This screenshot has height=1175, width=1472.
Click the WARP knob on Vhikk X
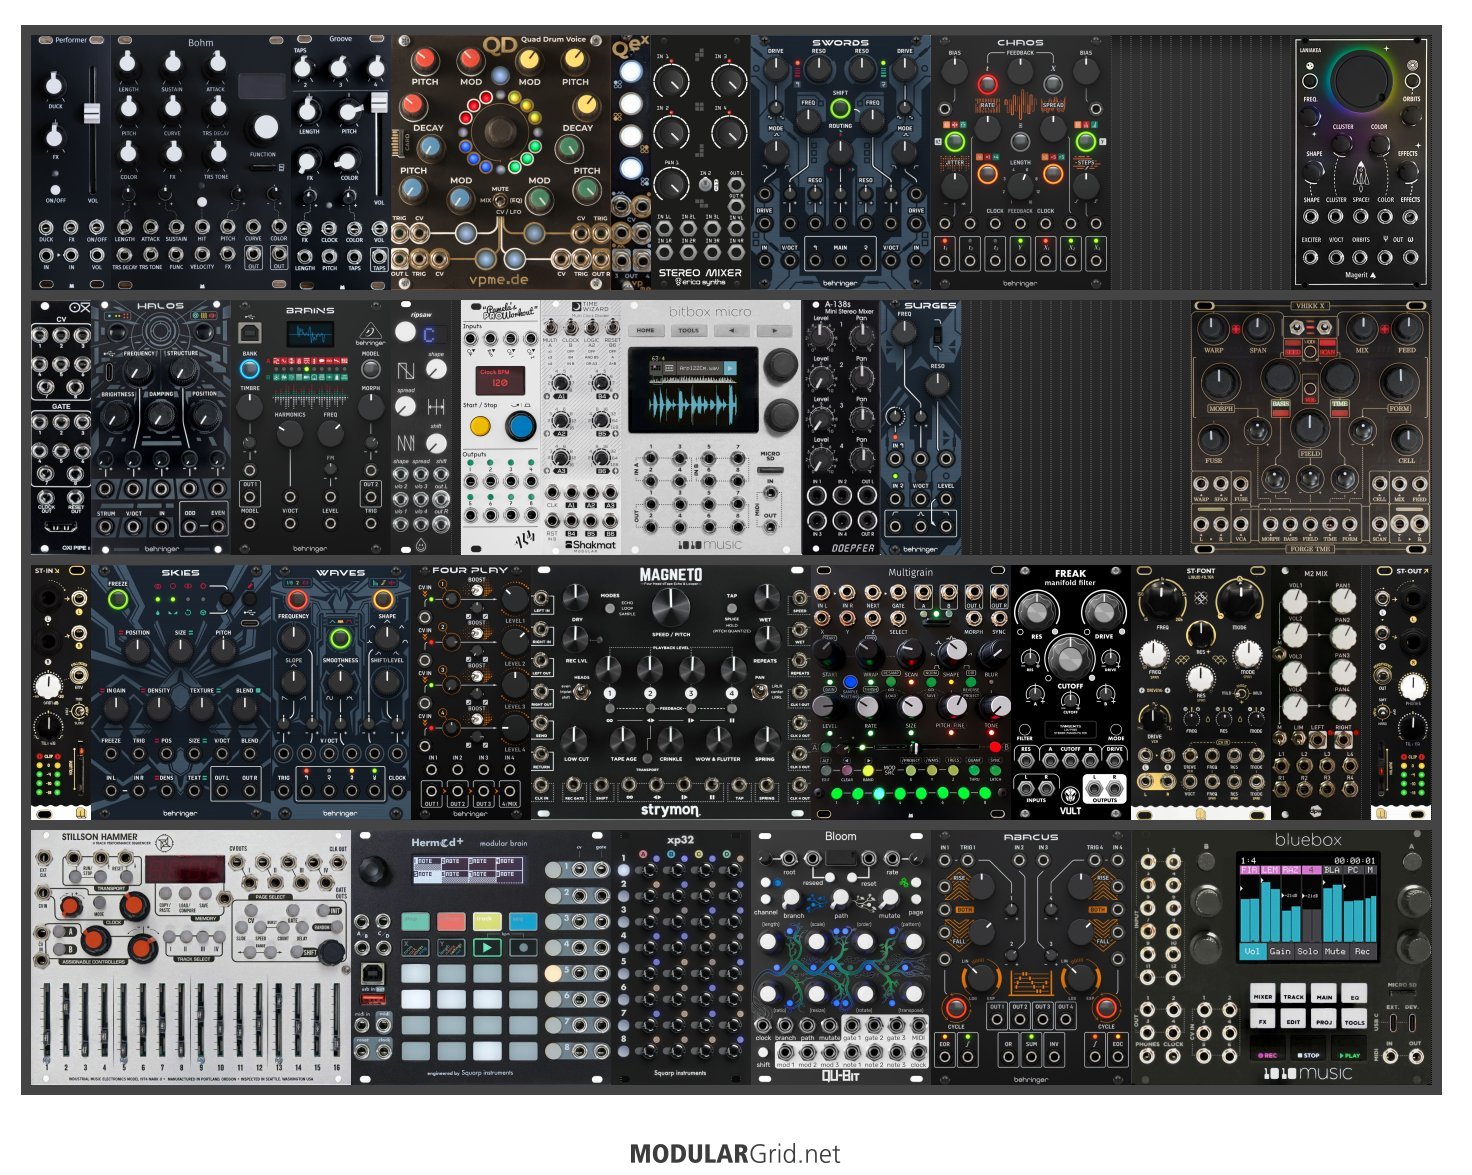pos(1213,328)
